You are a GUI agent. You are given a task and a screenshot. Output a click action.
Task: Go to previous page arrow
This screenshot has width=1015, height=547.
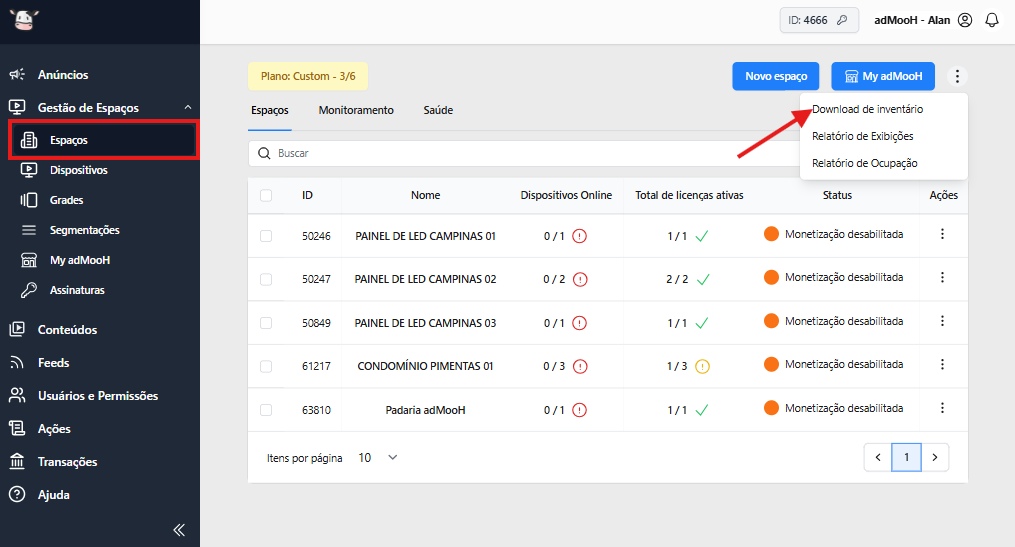coord(878,458)
